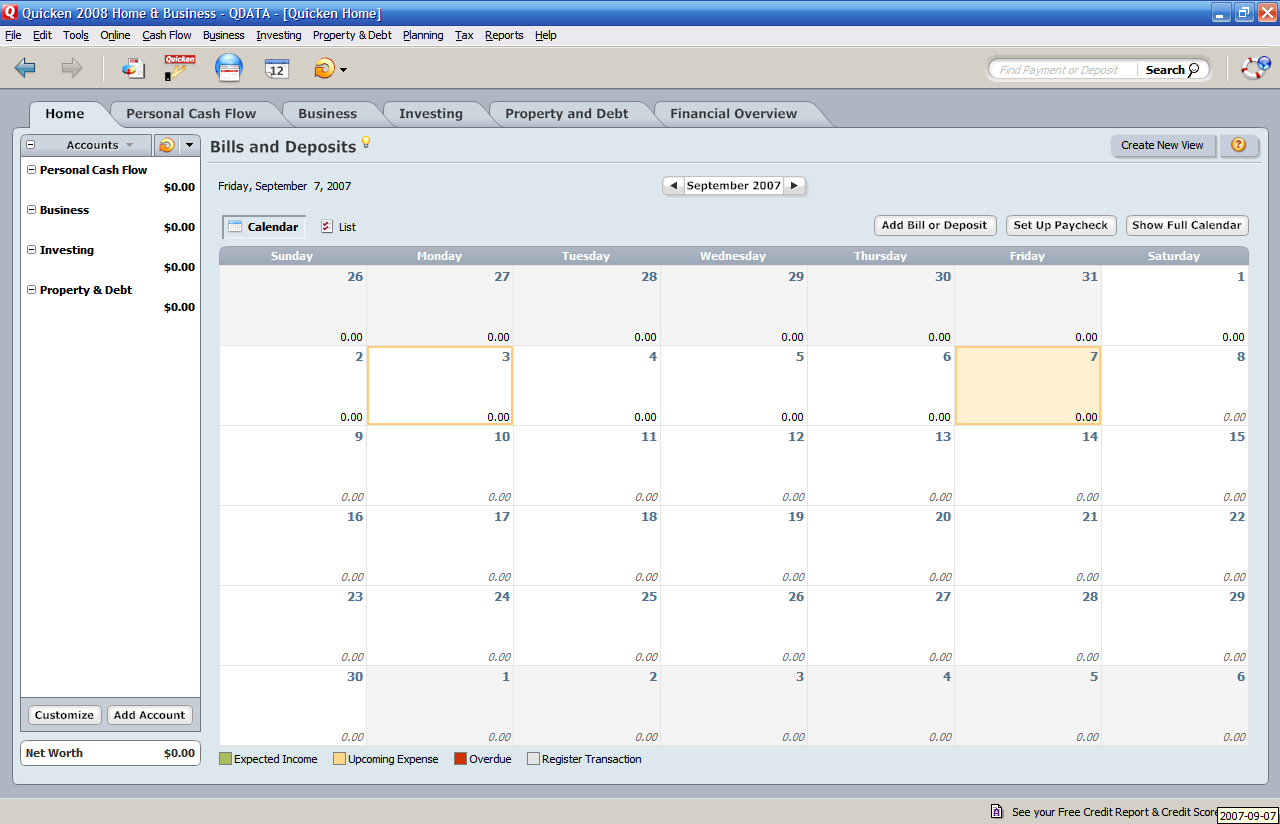
Task: Click the Find Payment or Deposit field
Action: tap(1065, 70)
